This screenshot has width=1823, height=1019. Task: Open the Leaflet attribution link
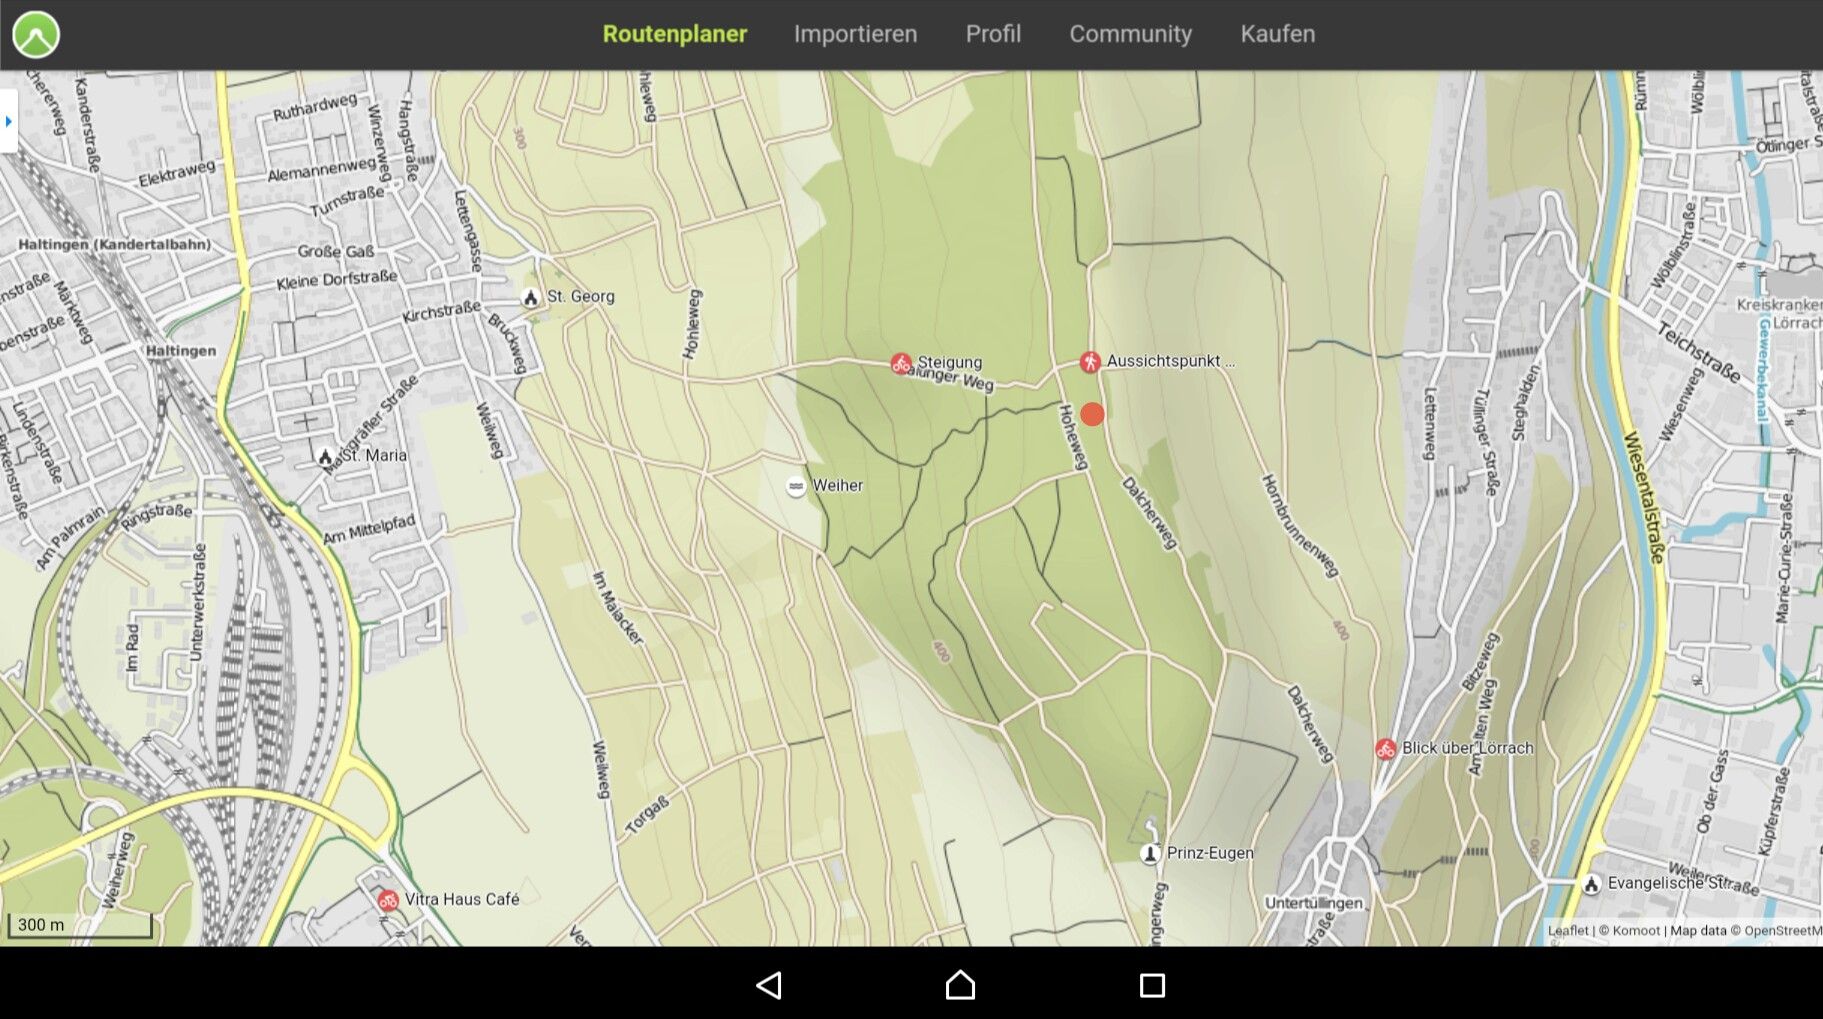pos(1567,931)
